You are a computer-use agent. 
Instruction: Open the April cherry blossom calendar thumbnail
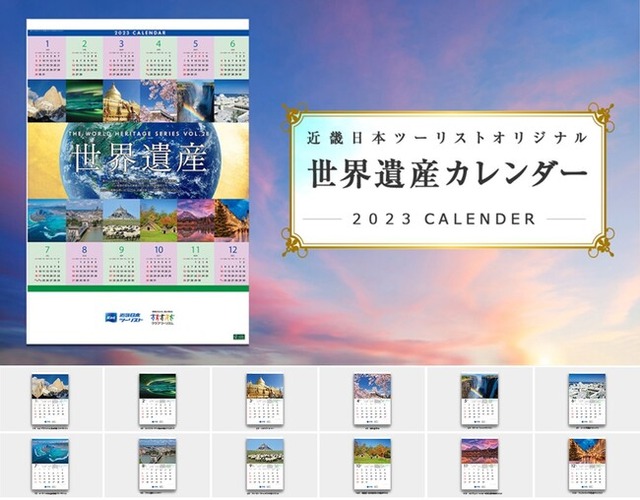point(372,400)
